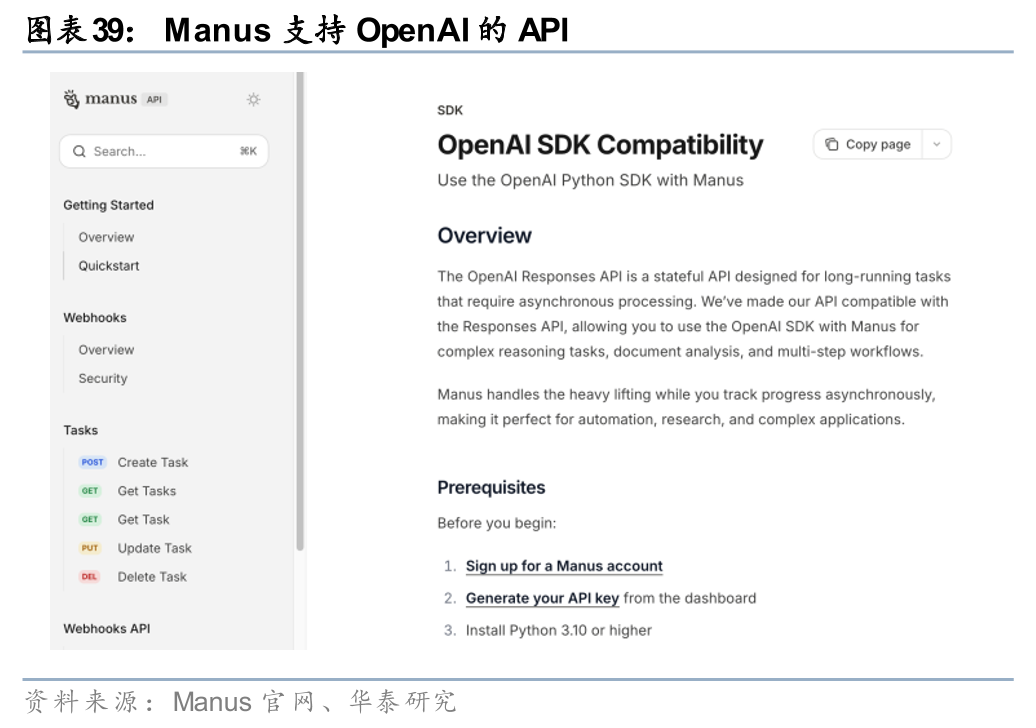Click the Tasks section heading
The height and width of the screenshot is (728, 1036).
click(81, 430)
